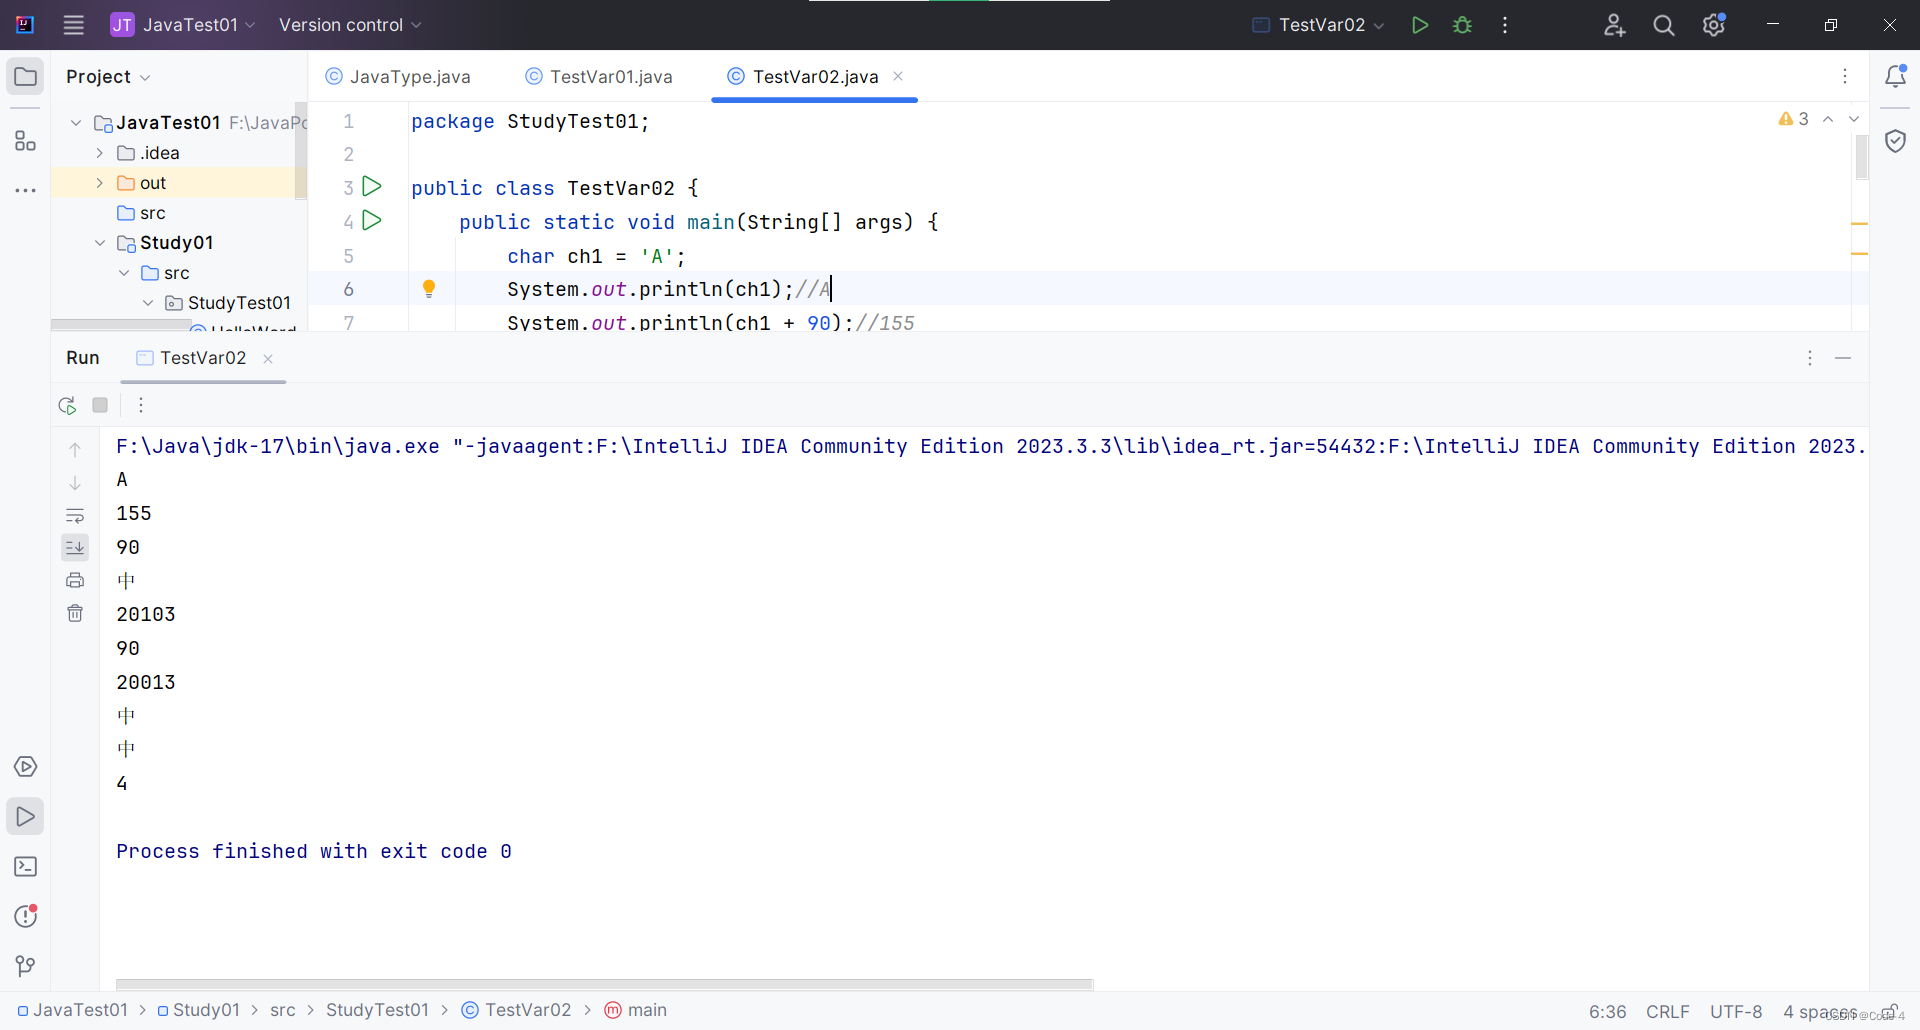1920x1030 pixels.
Task: Open Run toolbar more options
Action: [x=141, y=405]
